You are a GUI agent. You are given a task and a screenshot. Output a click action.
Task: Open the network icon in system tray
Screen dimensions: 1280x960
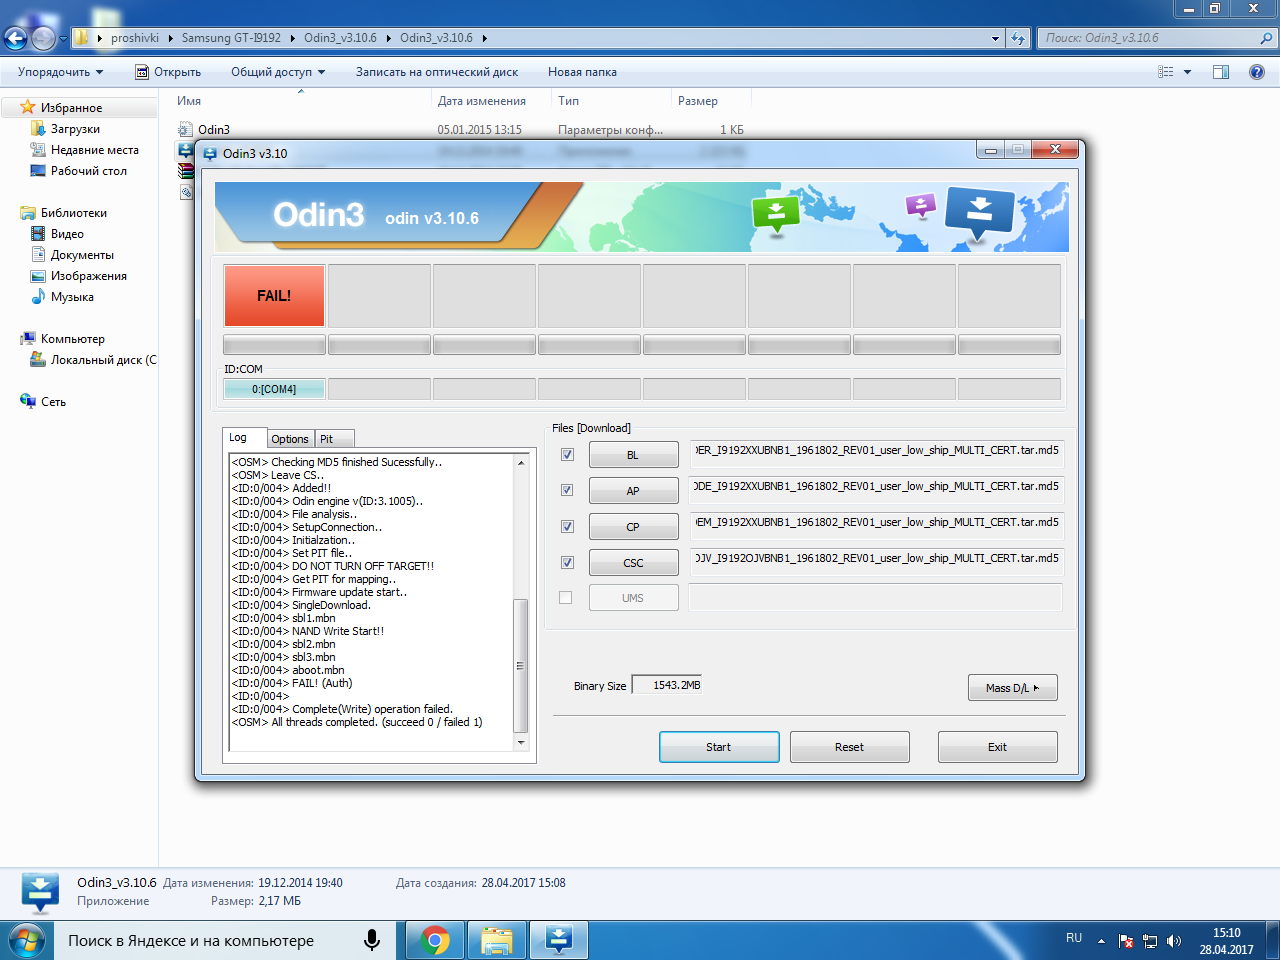[1150, 941]
